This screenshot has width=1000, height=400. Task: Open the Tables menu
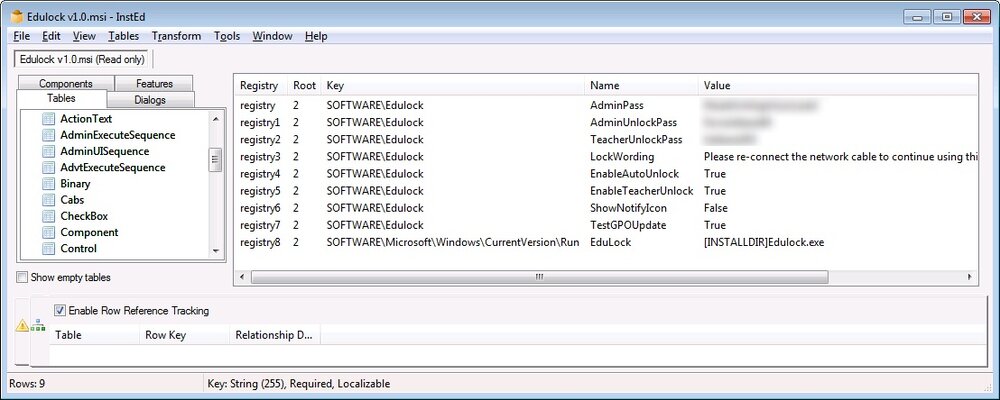click(x=124, y=36)
